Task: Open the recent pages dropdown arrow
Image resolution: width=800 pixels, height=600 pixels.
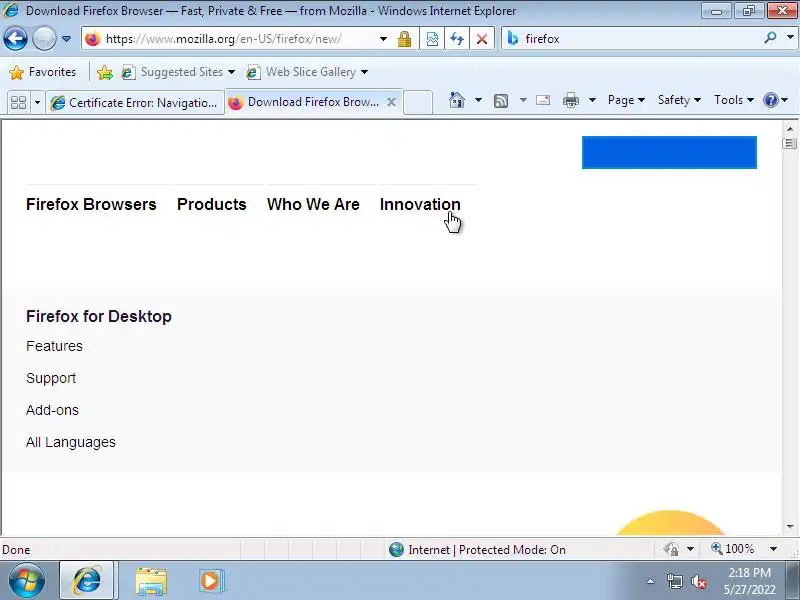Action: click(66, 39)
